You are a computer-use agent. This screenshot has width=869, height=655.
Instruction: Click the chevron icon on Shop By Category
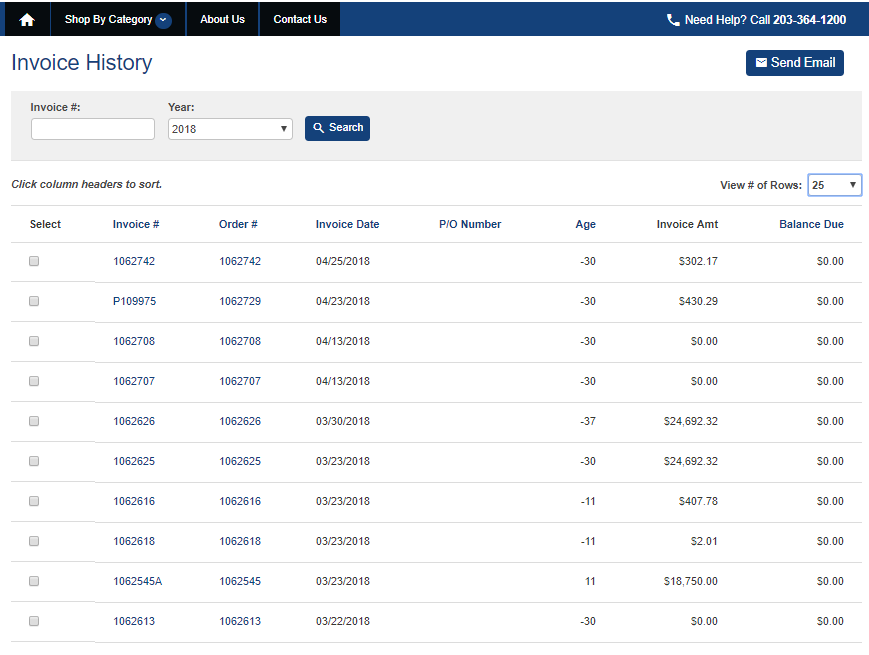pyautogui.click(x=161, y=18)
